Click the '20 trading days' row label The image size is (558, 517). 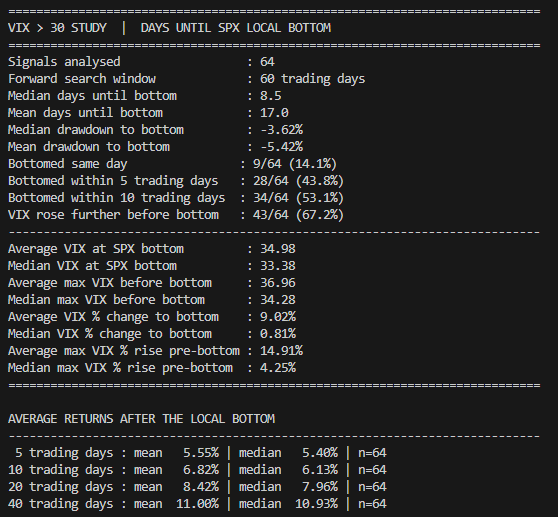(x=60, y=487)
